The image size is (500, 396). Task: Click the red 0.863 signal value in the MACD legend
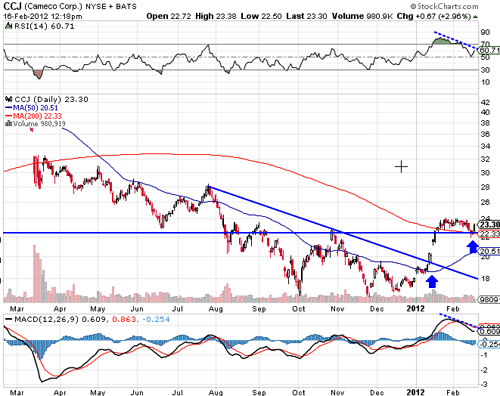124,319
